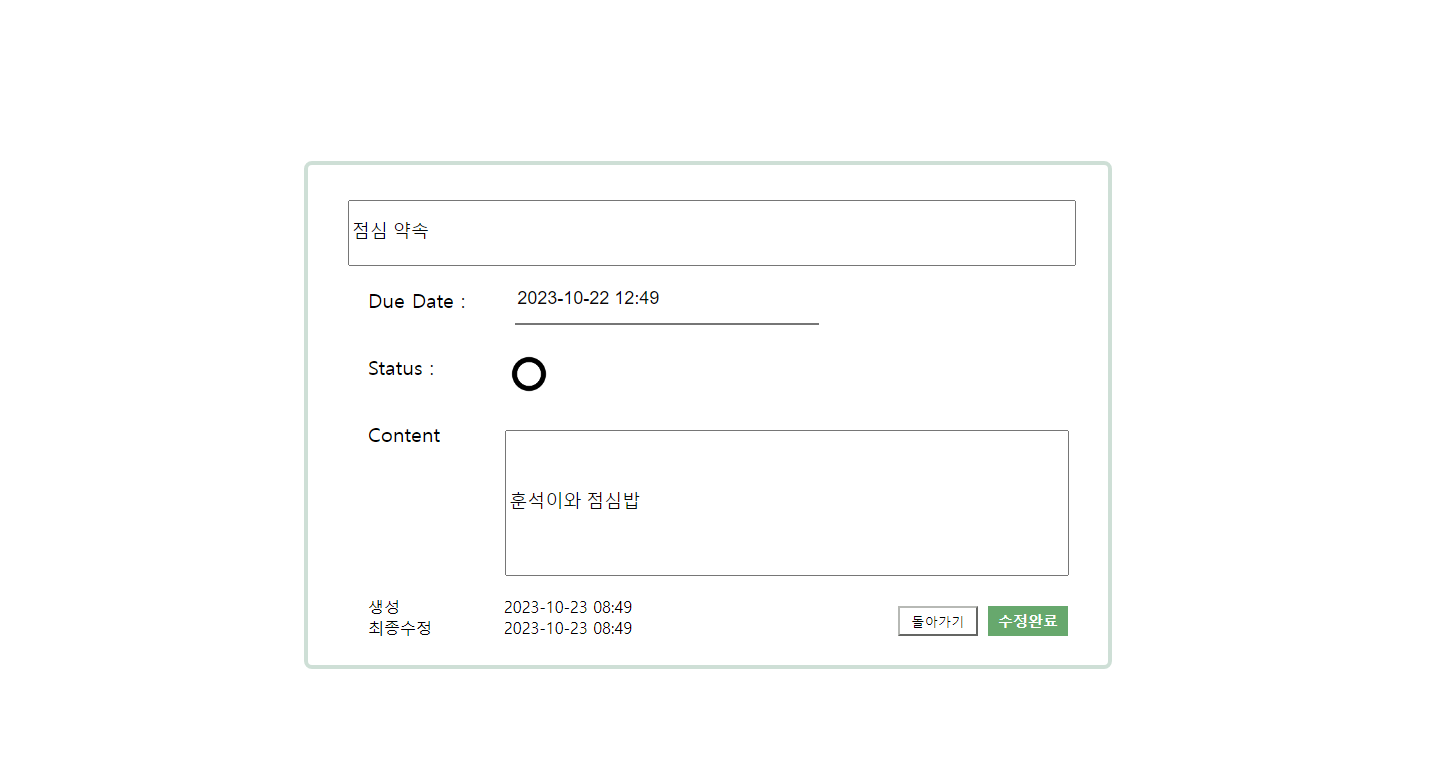The width and height of the screenshot is (1436, 768).
Task: Click the date part 2023-10-22
Action: [563, 298]
